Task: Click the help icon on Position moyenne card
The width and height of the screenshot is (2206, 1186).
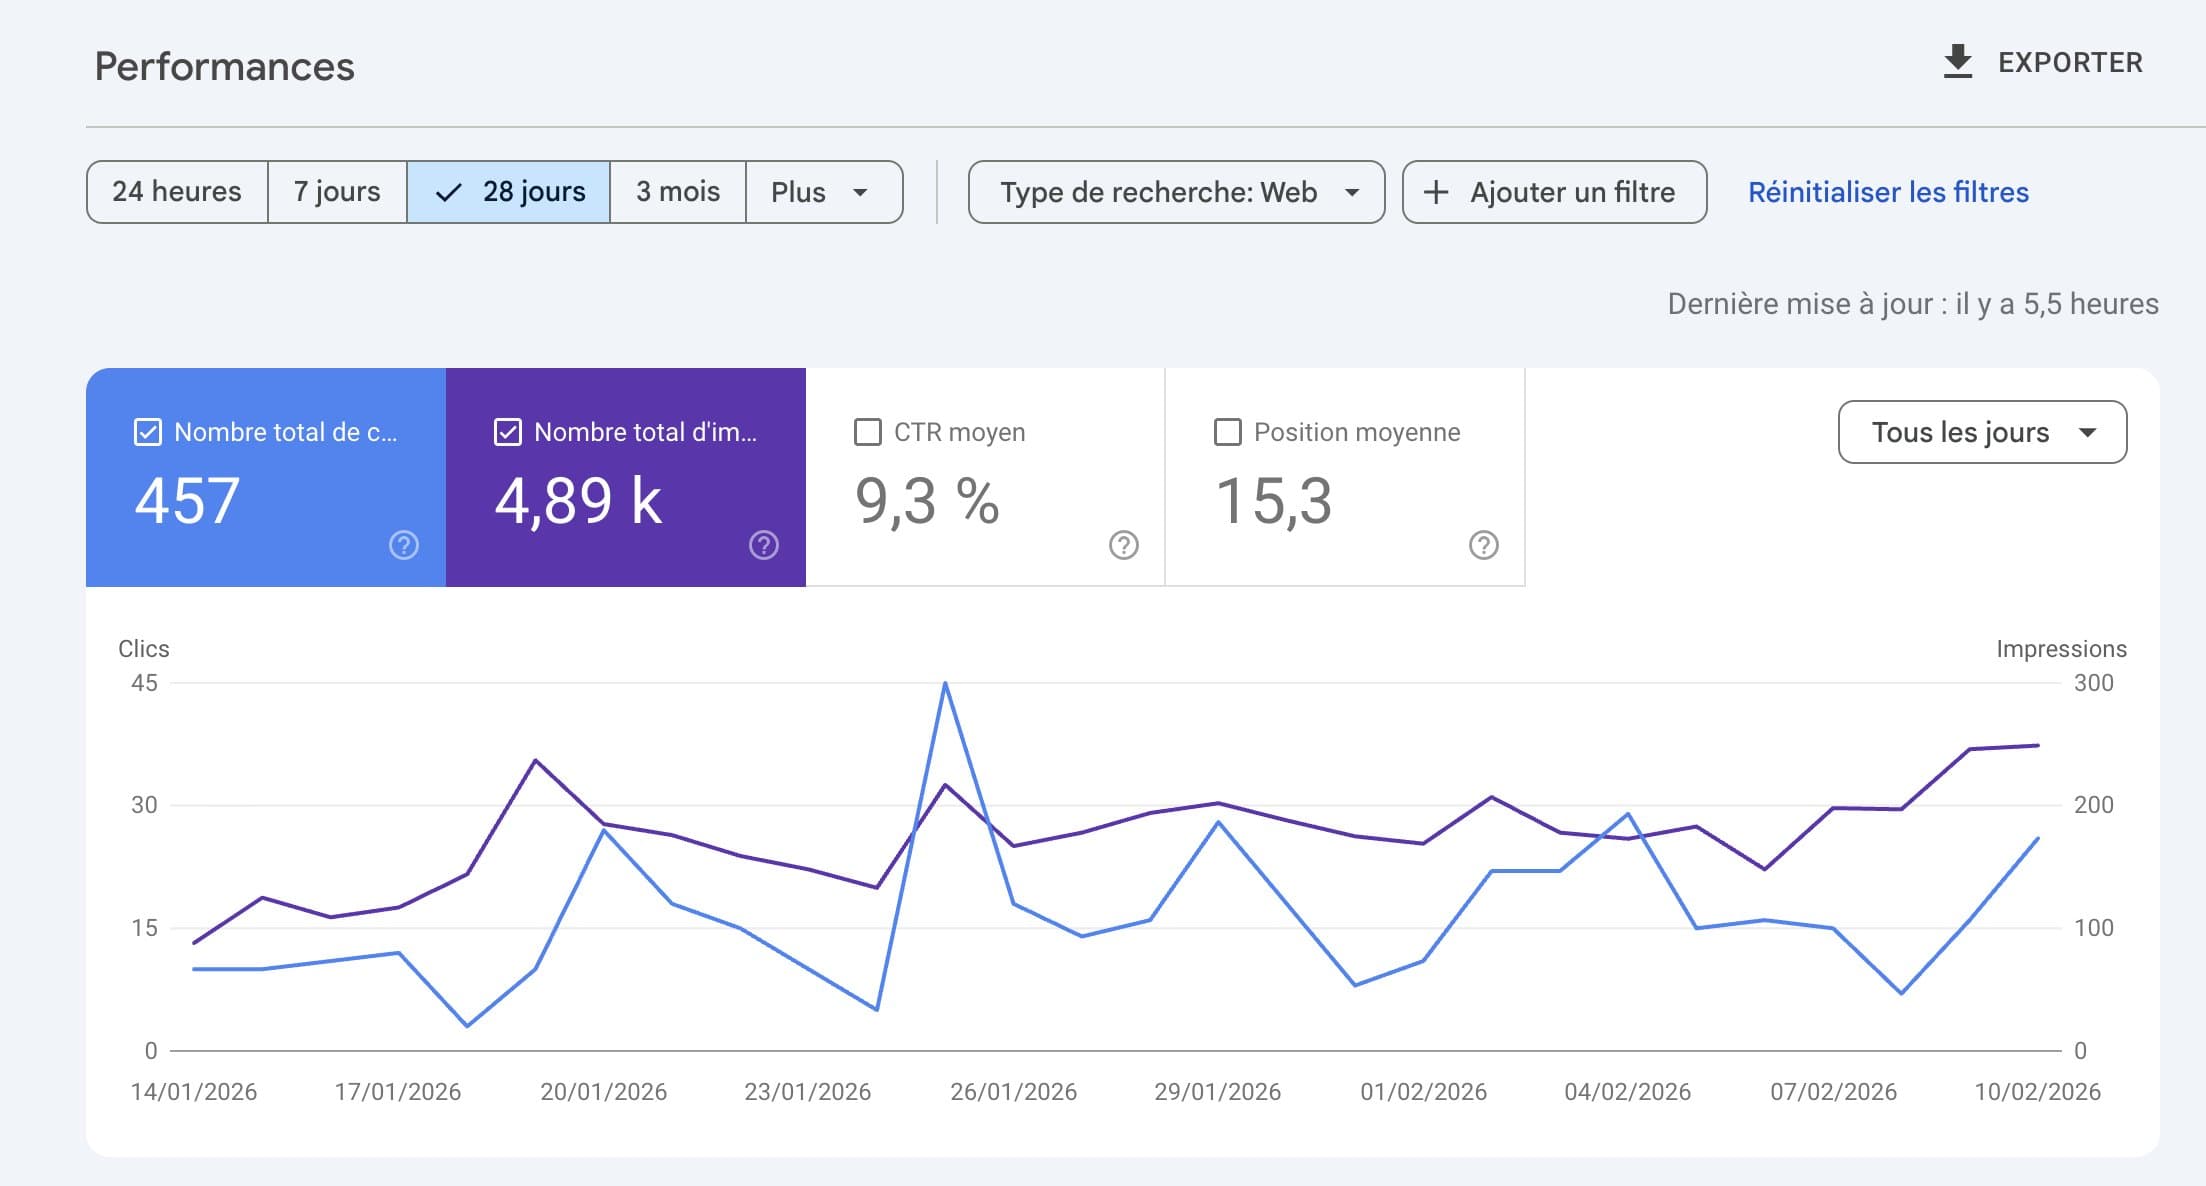Action: click(x=1481, y=546)
